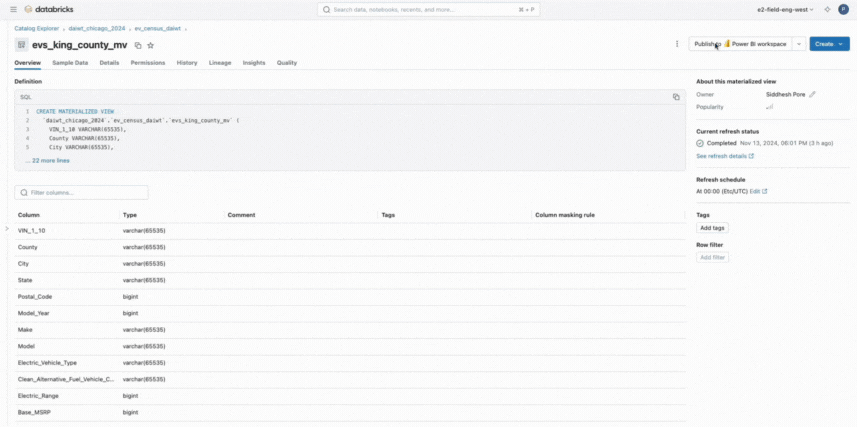Expand the Publish options dropdown arrow
The height and width of the screenshot is (427, 857).
(799, 44)
